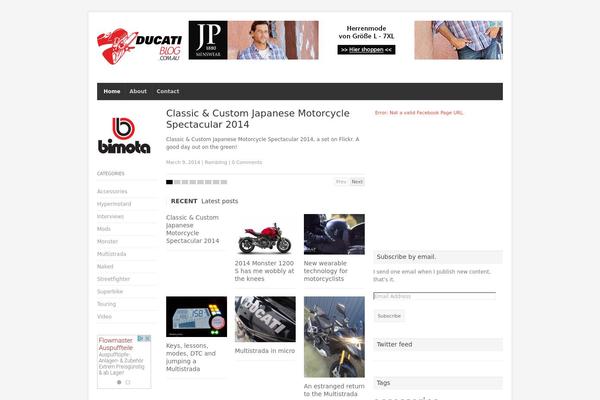Open featured post title Classic & Custom Japanese Motorcycle
The width and height of the screenshot is (600, 400).
tap(258, 119)
